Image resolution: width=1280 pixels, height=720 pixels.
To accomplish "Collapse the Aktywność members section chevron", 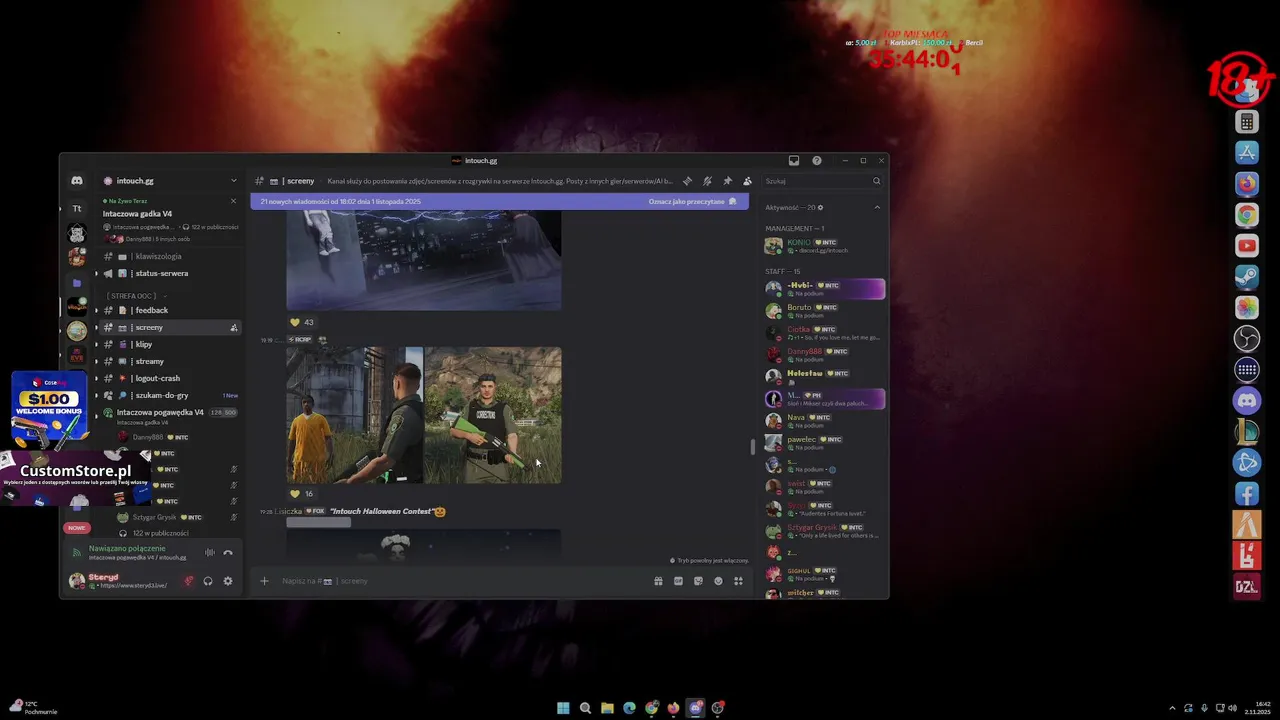I will (x=877, y=207).
